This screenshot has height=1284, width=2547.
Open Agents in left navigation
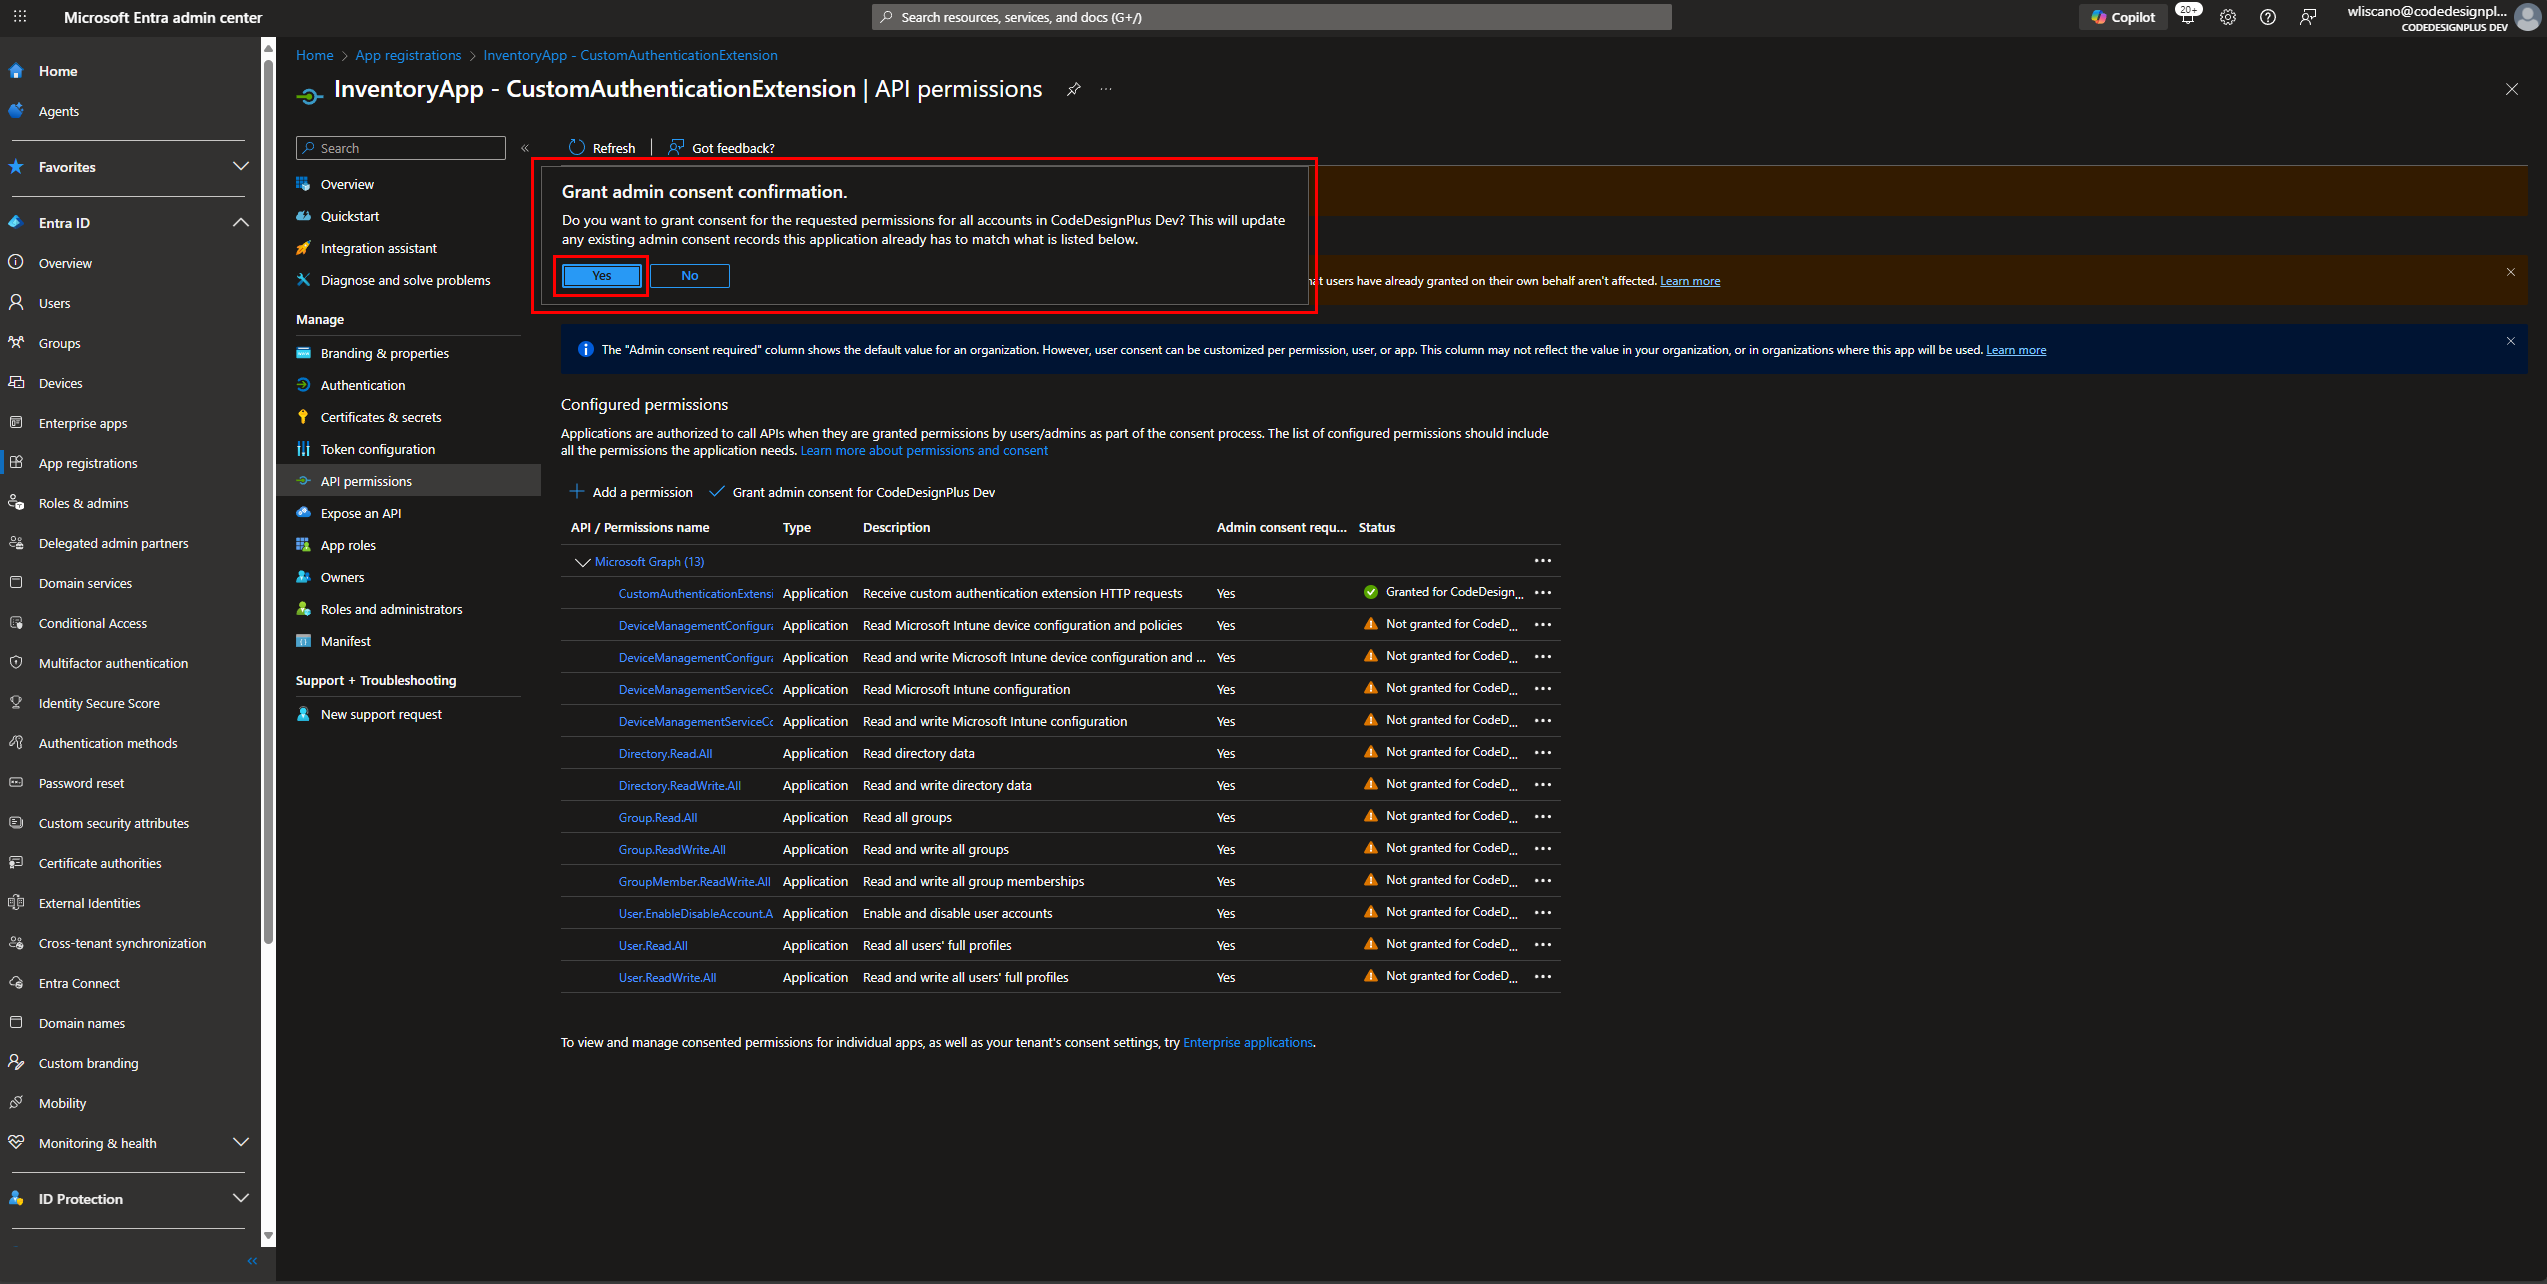pyautogui.click(x=59, y=111)
